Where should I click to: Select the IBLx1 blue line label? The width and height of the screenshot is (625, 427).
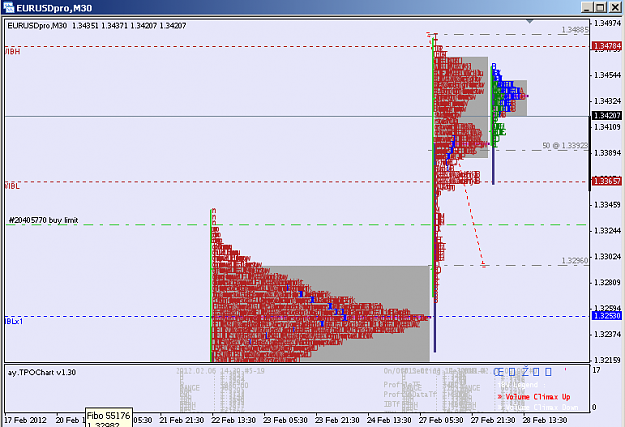[x=14, y=321]
